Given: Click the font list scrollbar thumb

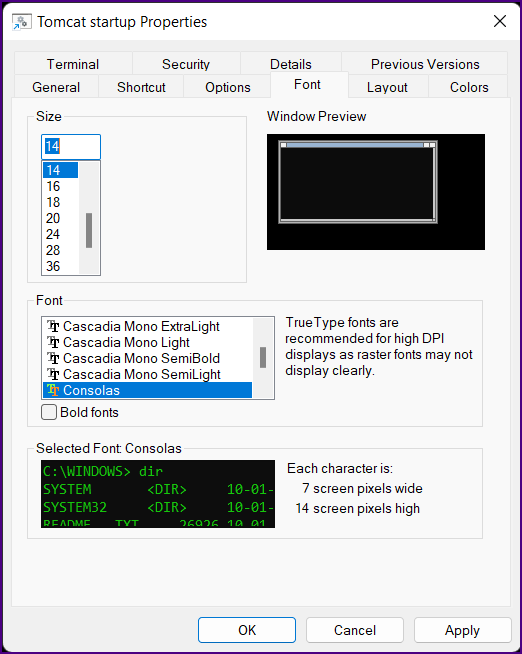Looking at the screenshot, I should click(263, 357).
